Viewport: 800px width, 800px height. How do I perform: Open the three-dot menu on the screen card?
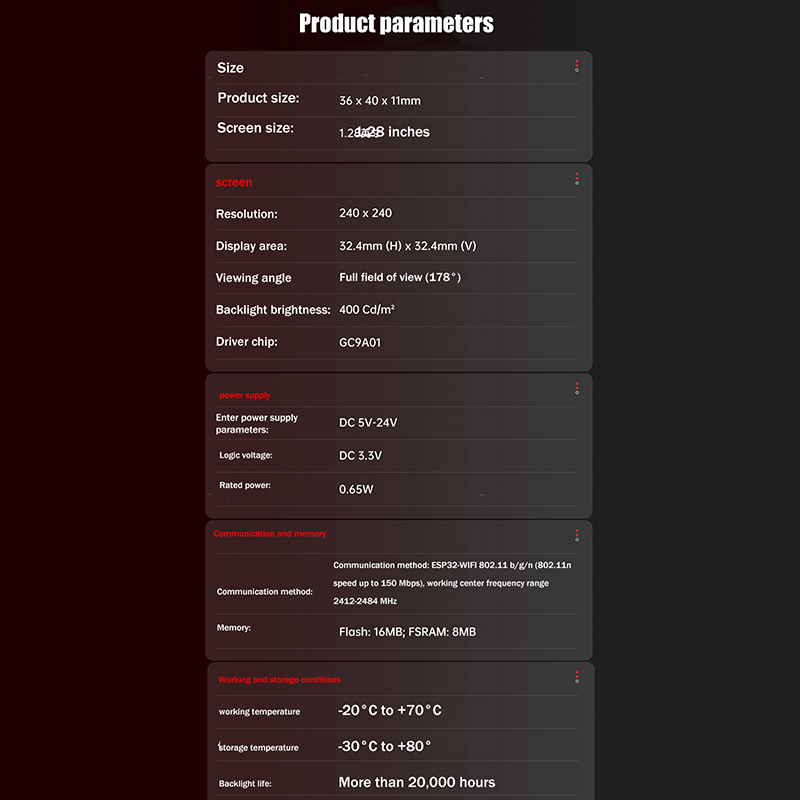(x=577, y=179)
